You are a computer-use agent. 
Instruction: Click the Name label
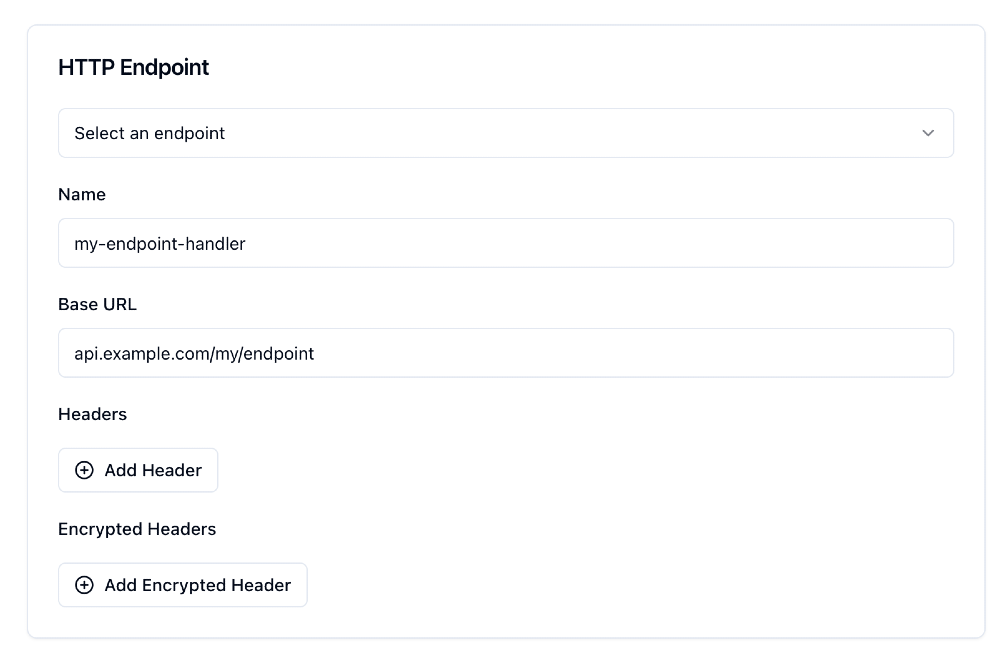pyautogui.click(x=82, y=194)
